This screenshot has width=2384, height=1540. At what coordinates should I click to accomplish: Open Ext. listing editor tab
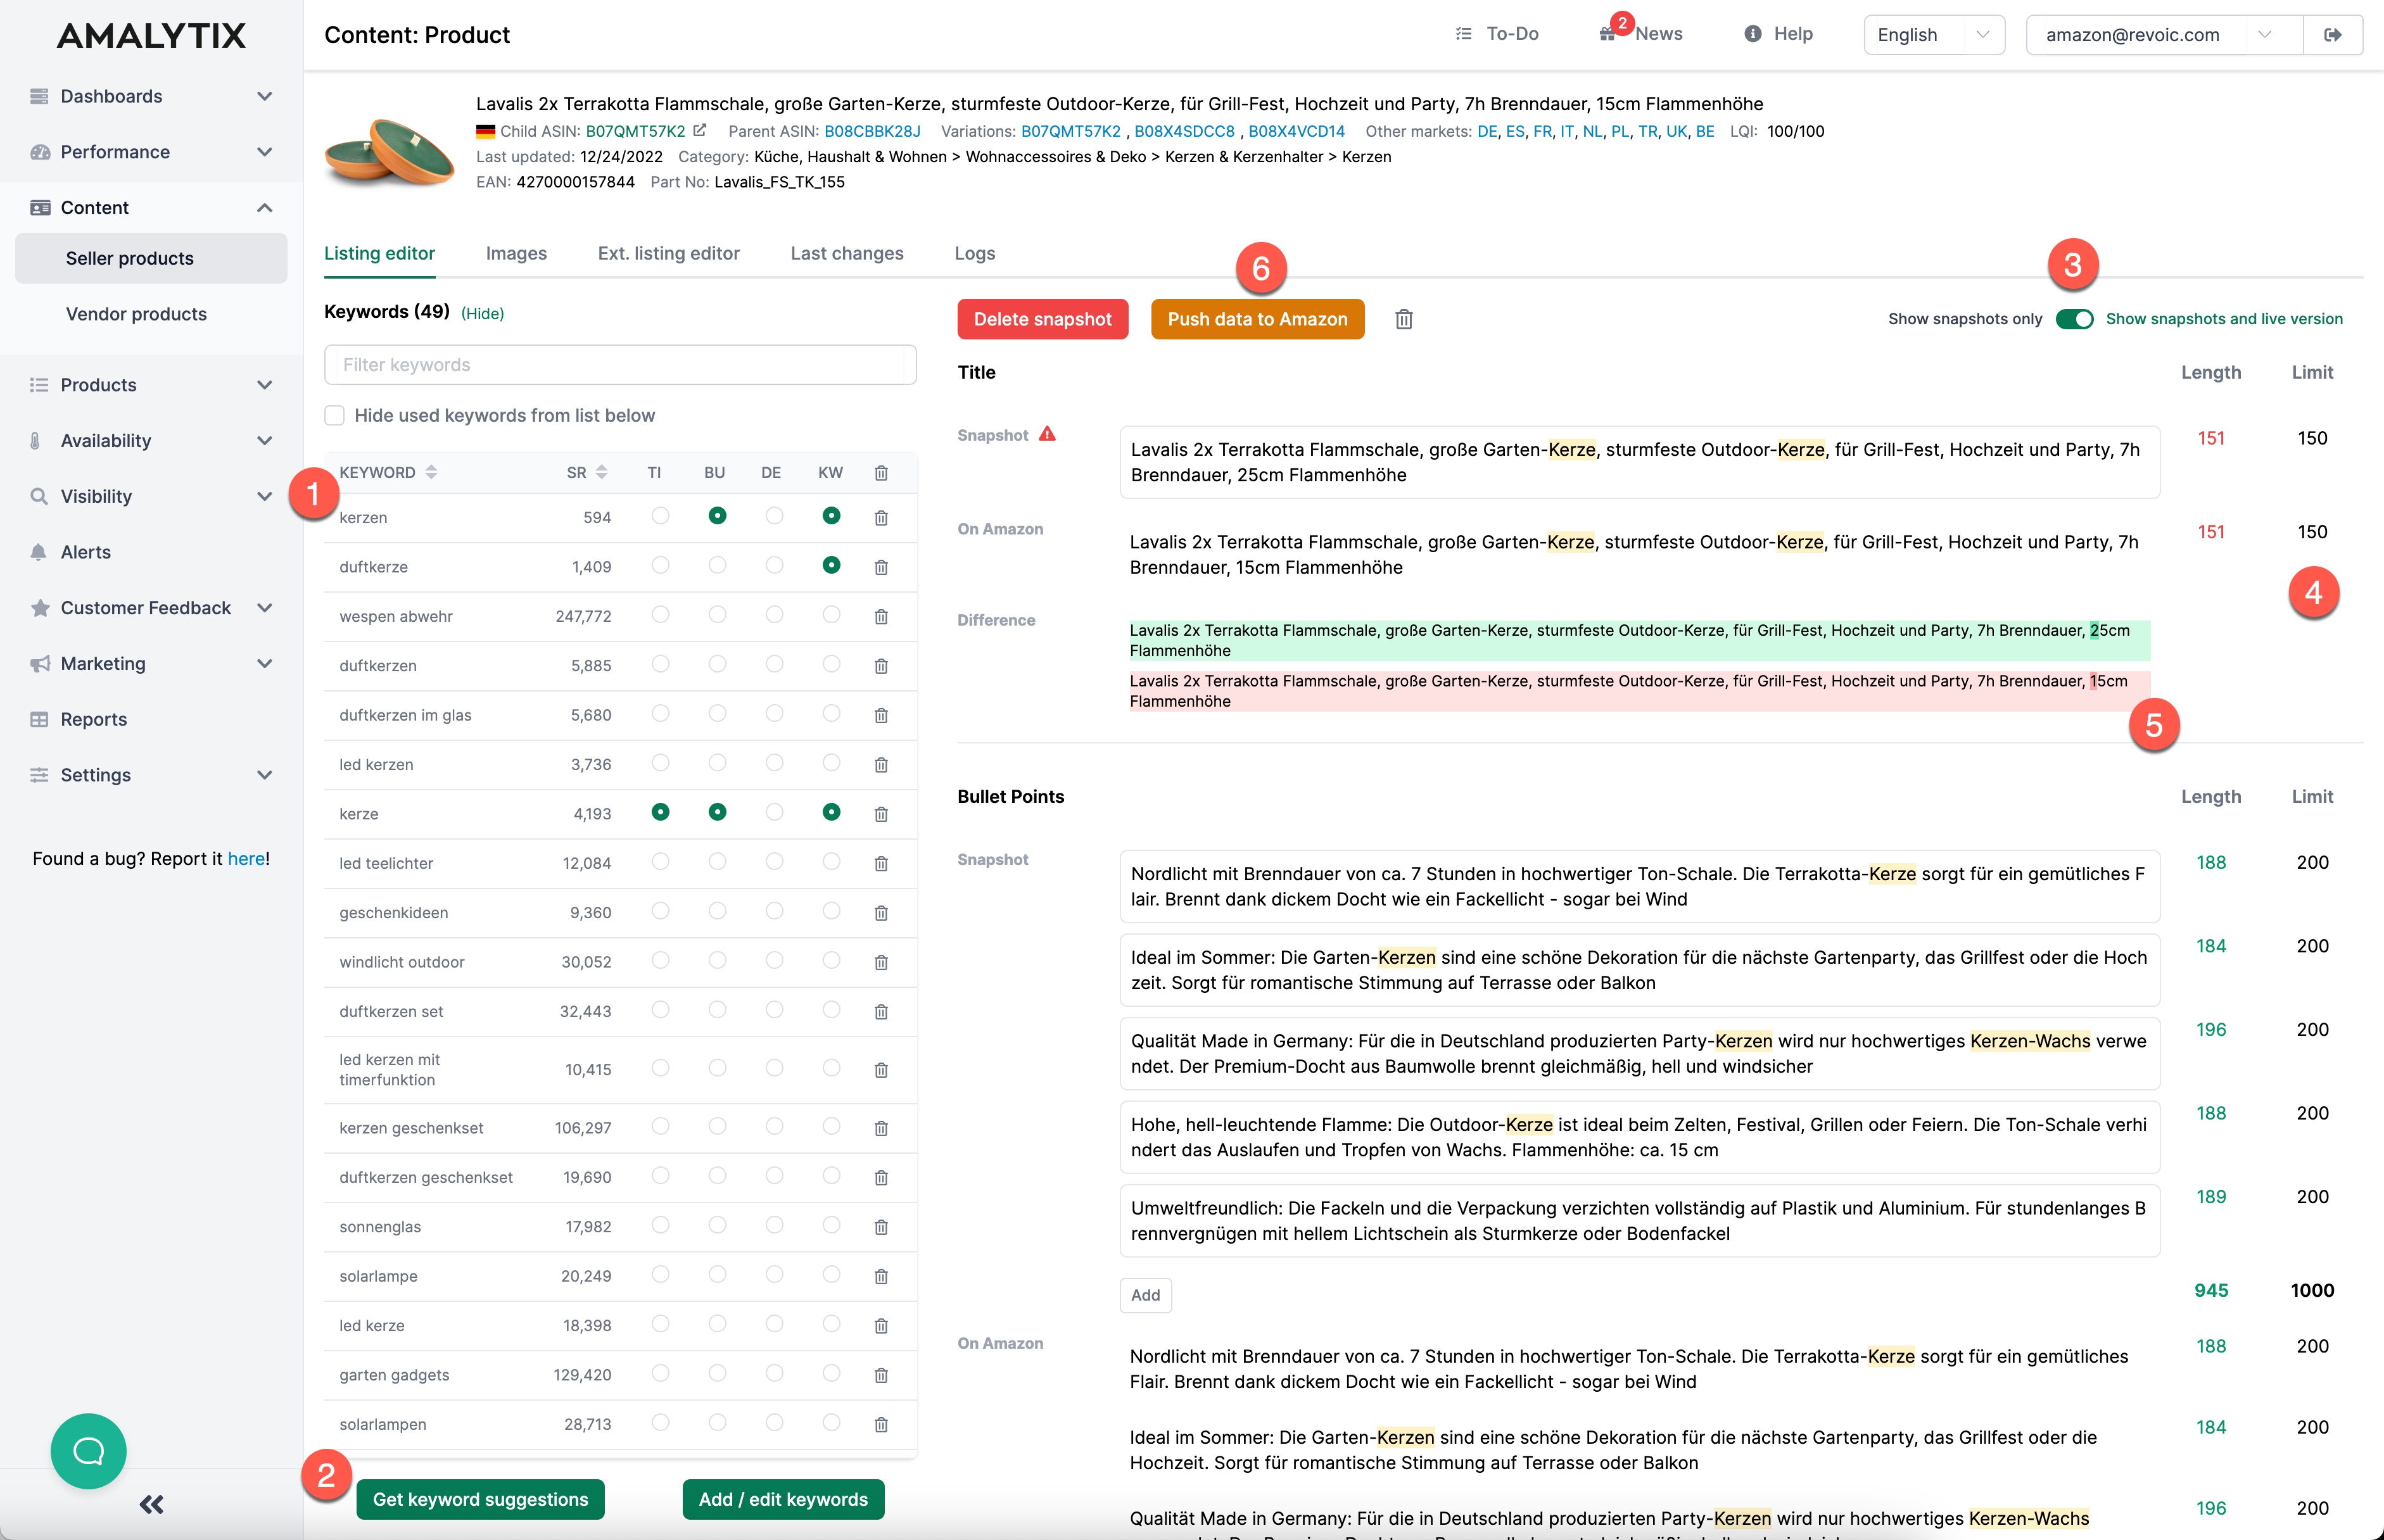pyautogui.click(x=669, y=254)
